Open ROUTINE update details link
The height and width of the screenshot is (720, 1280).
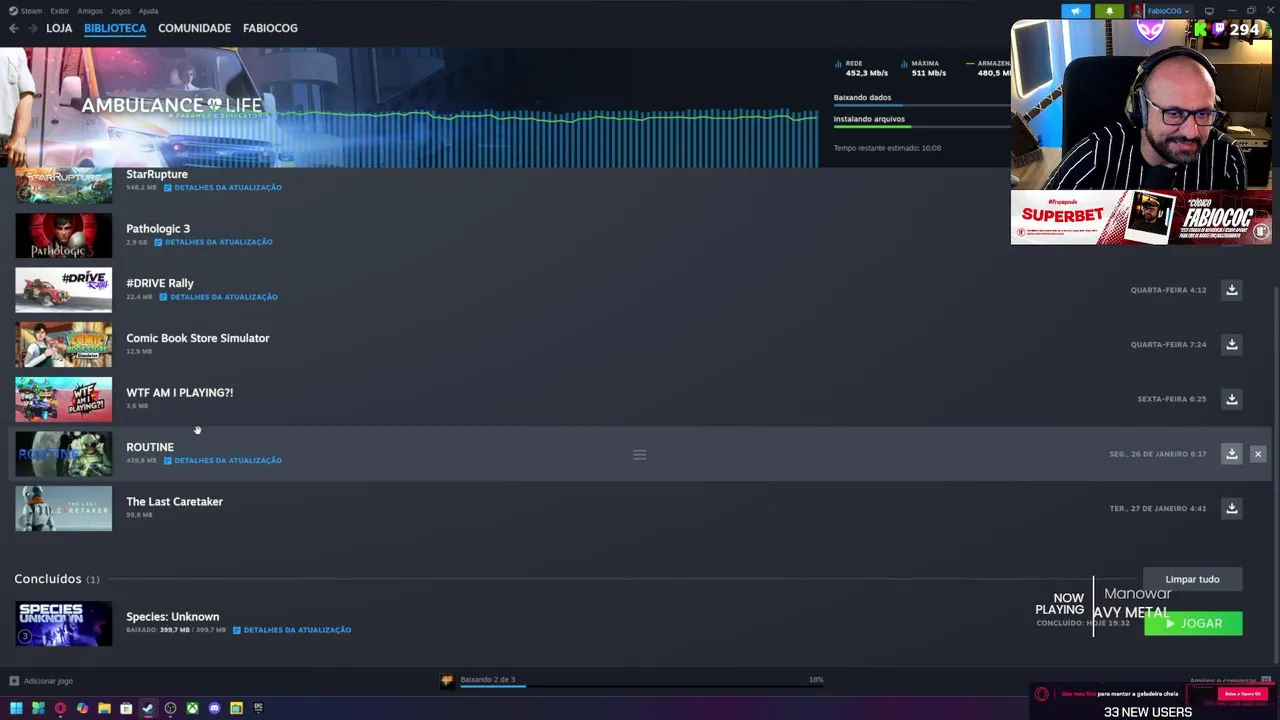point(223,461)
